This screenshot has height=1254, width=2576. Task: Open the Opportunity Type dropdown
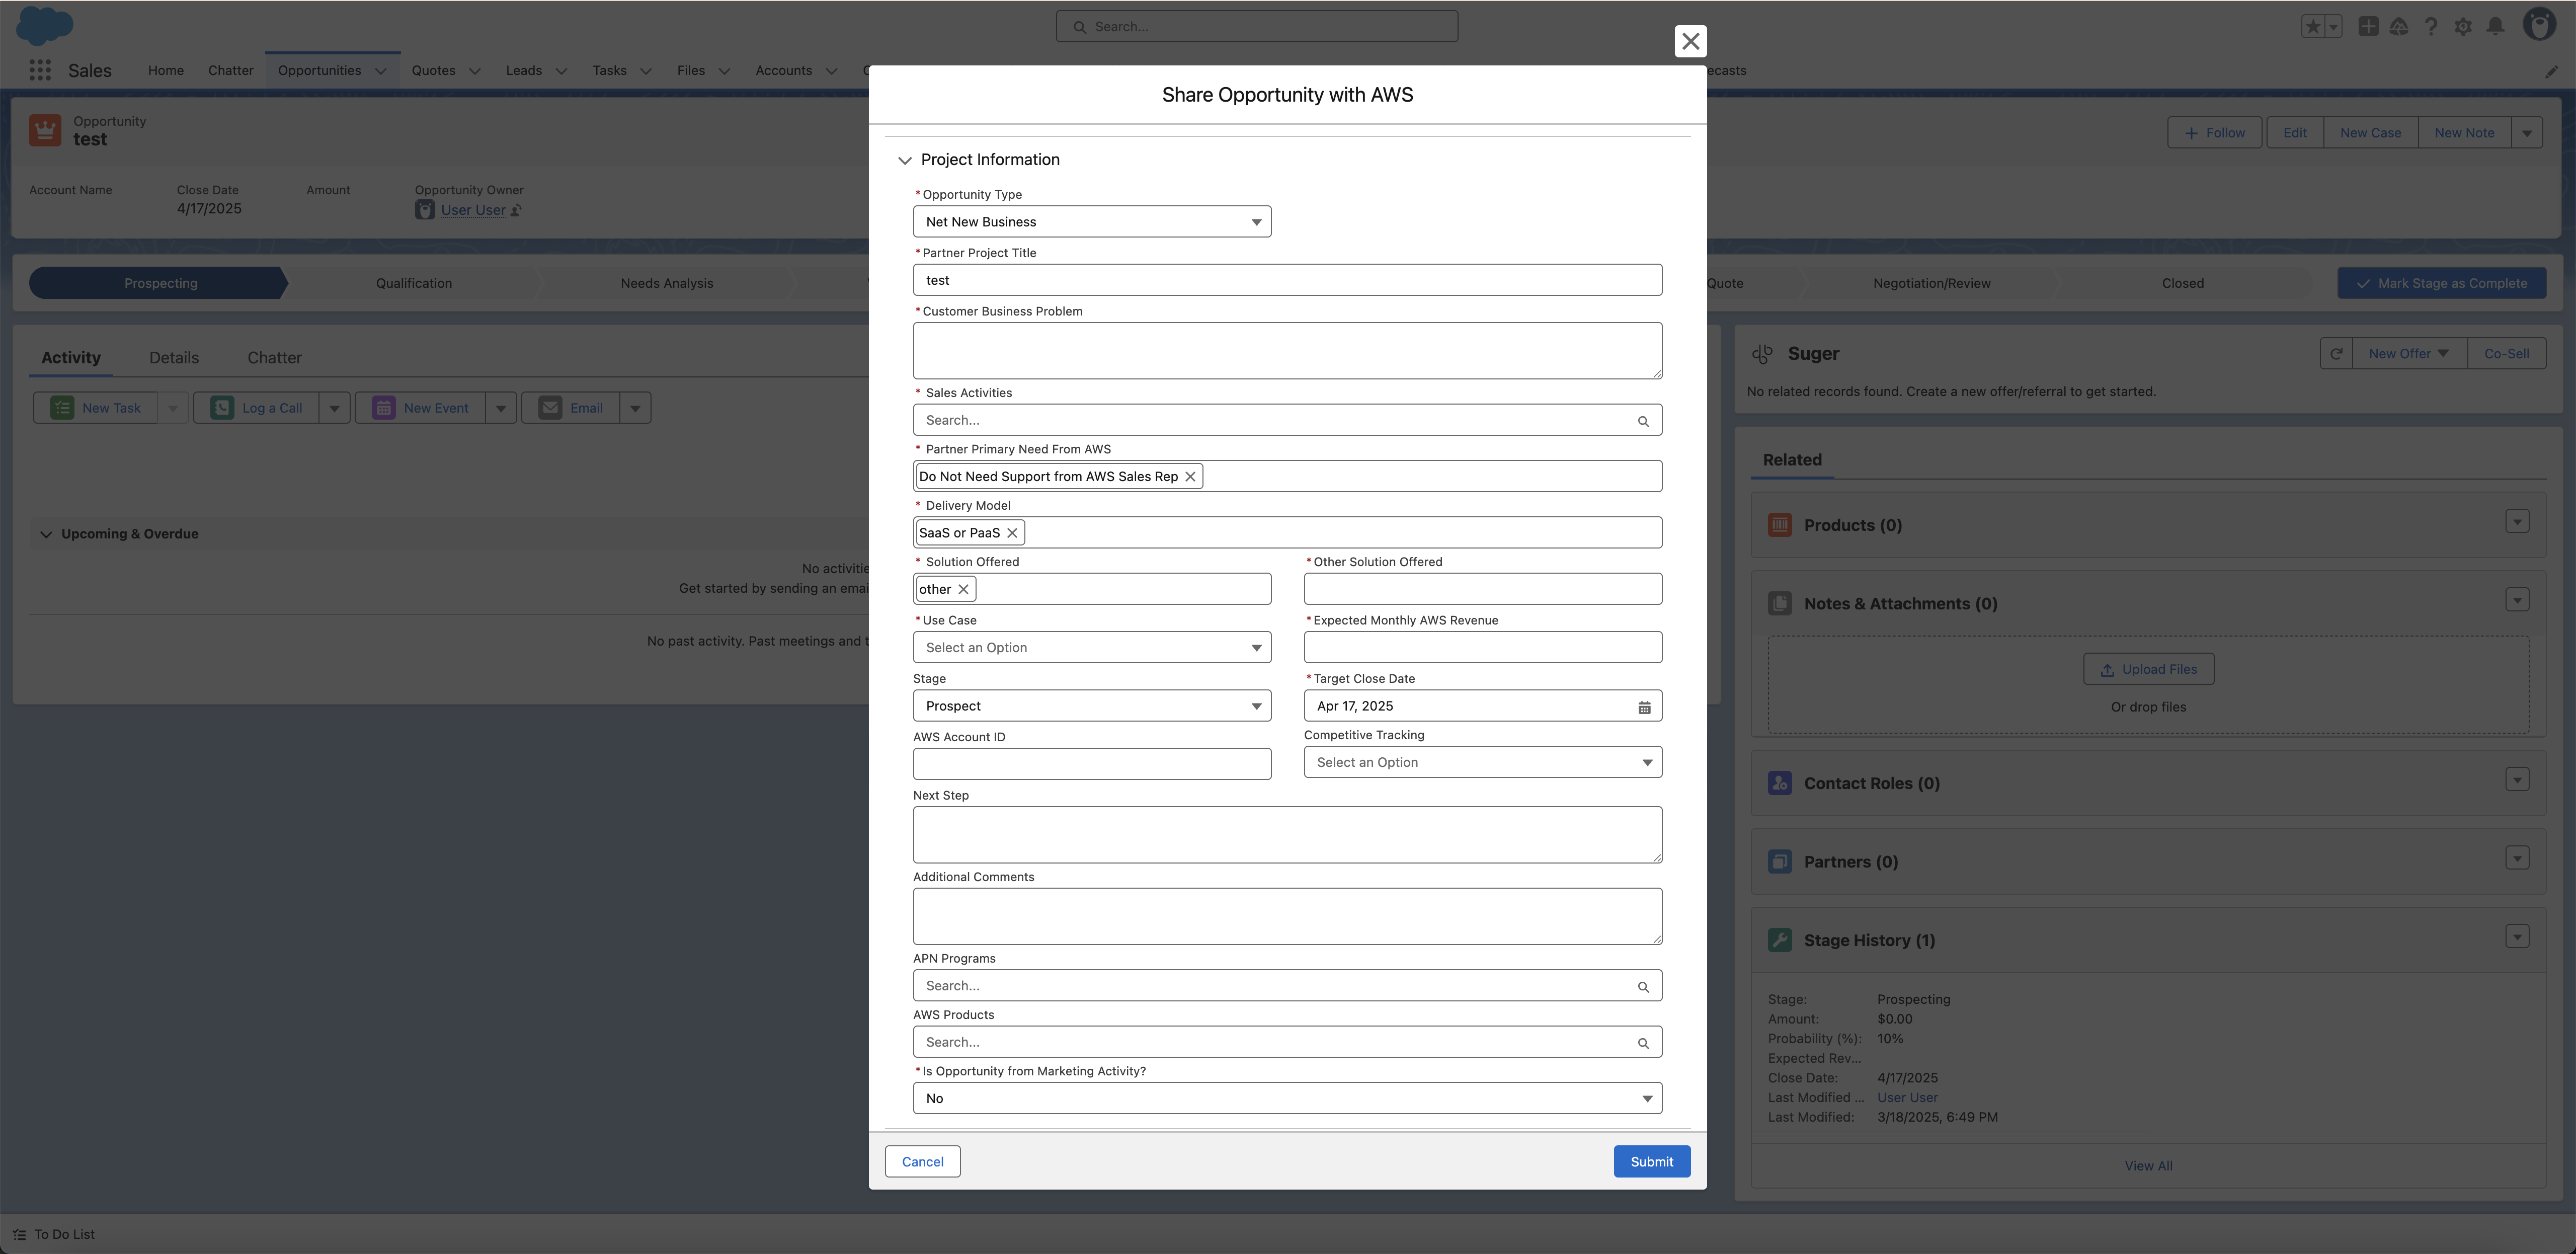point(1091,222)
